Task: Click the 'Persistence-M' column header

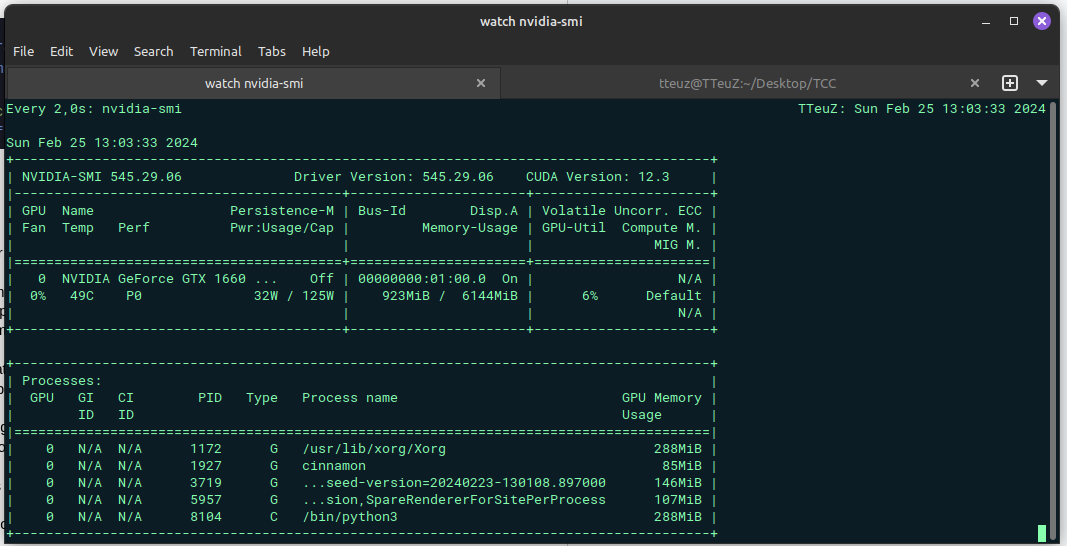Action: point(282,210)
